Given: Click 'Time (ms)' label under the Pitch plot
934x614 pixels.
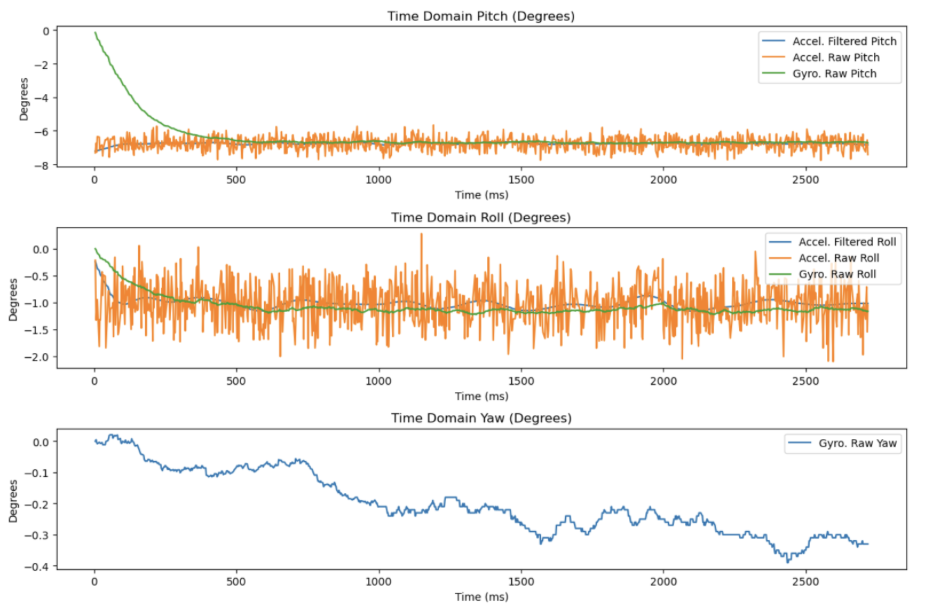Looking at the screenshot, I should 481,195.
